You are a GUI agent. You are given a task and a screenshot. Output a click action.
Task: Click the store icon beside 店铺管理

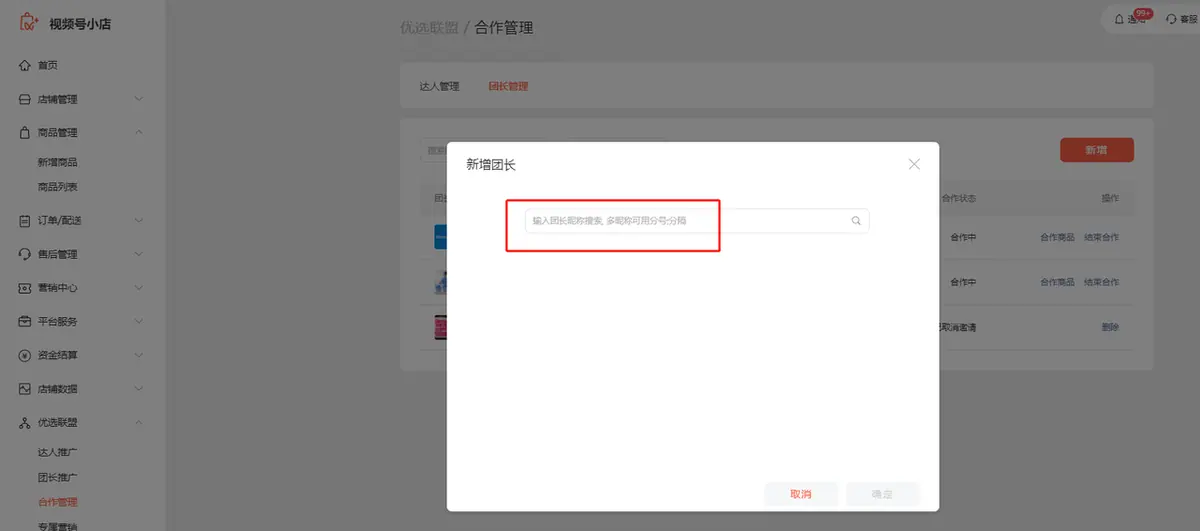pos(25,99)
